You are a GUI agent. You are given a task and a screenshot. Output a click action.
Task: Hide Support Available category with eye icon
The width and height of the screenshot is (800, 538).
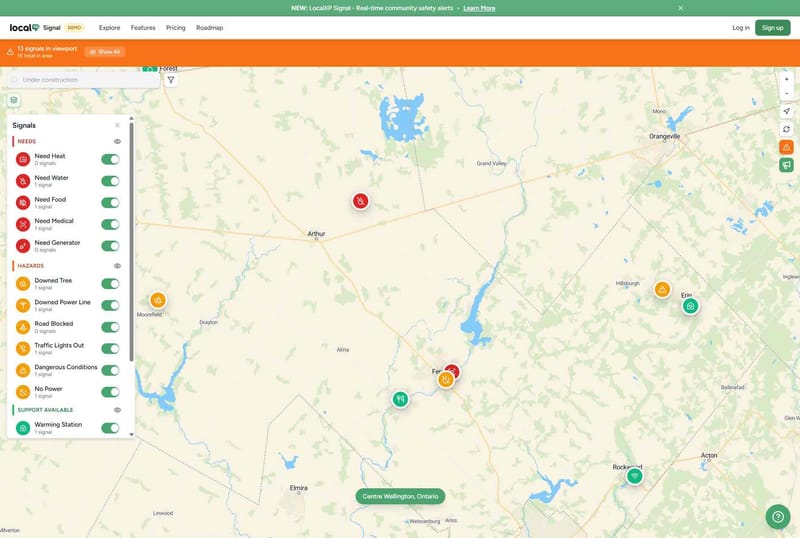(x=117, y=410)
